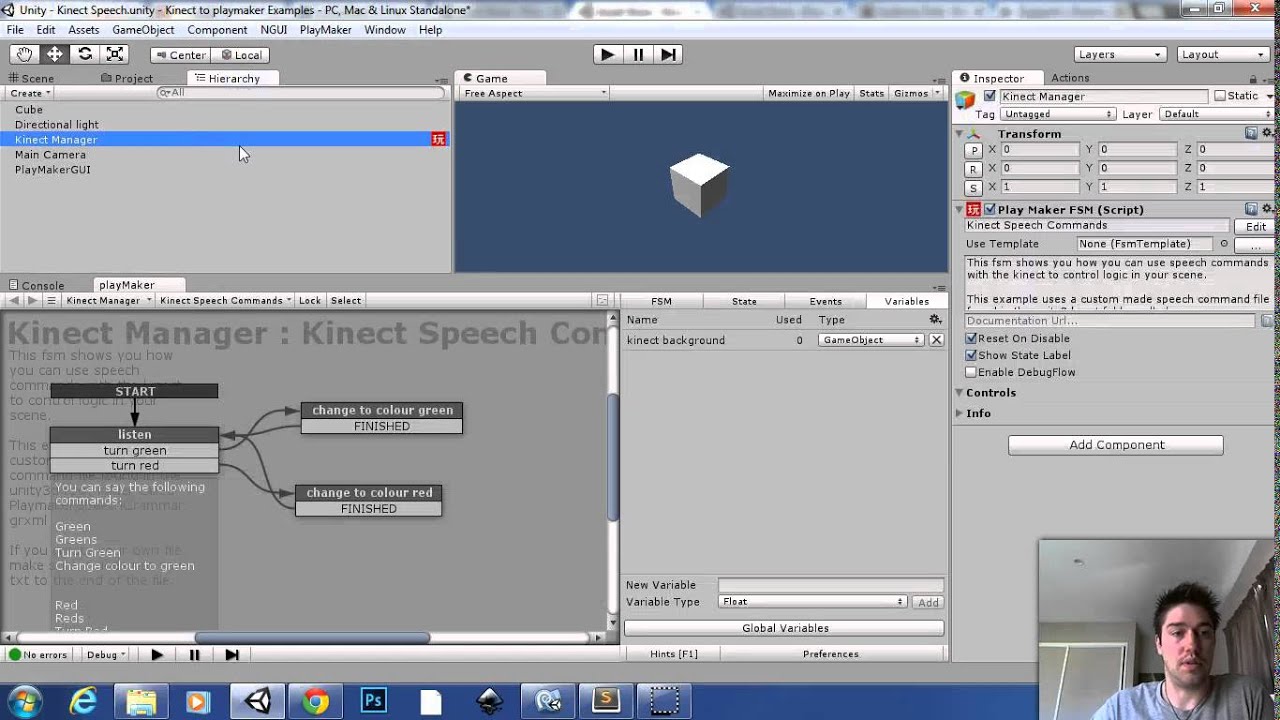Go forward in FSM history arrow
Viewport: 1280px width, 720px height.
(x=32, y=300)
